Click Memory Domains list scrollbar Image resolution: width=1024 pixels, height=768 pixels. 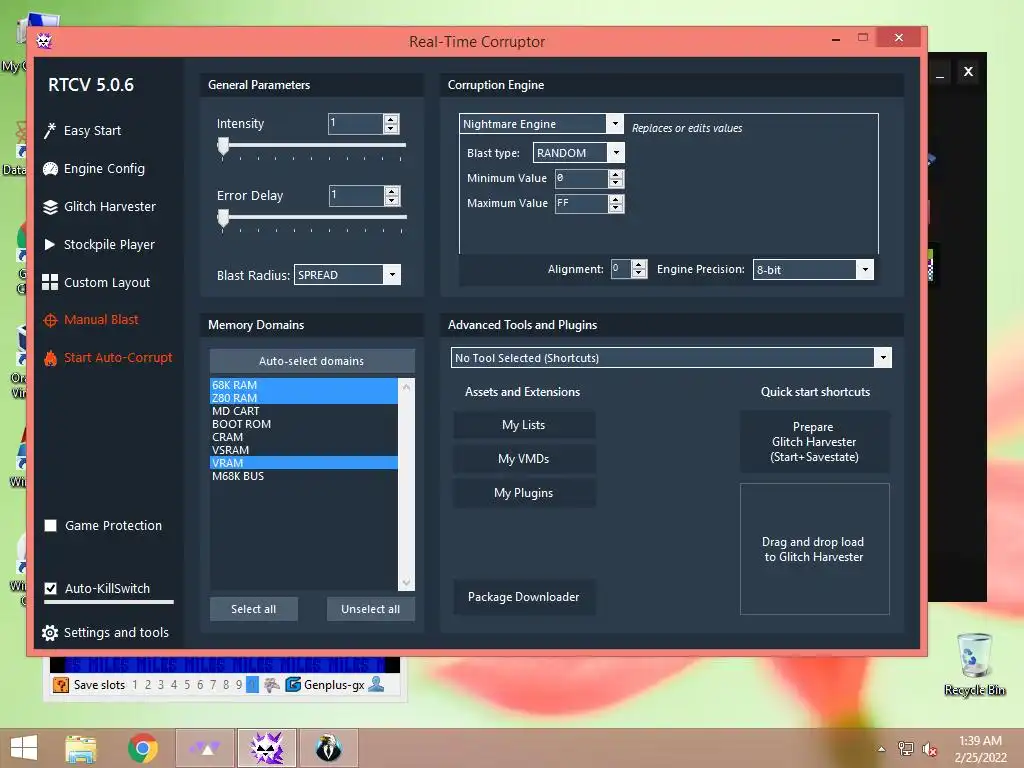coord(406,484)
